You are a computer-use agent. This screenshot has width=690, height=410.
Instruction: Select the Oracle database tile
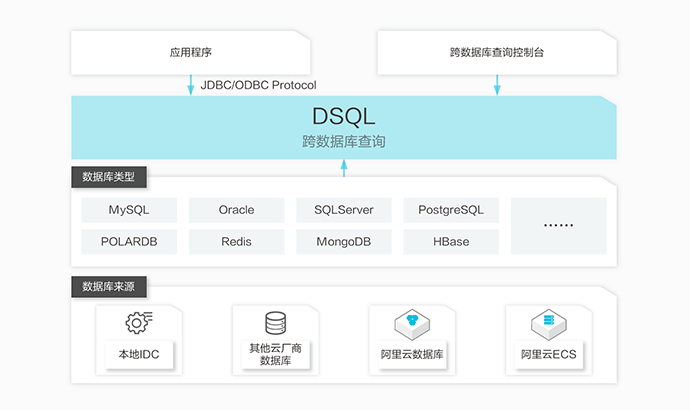[236, 210]
